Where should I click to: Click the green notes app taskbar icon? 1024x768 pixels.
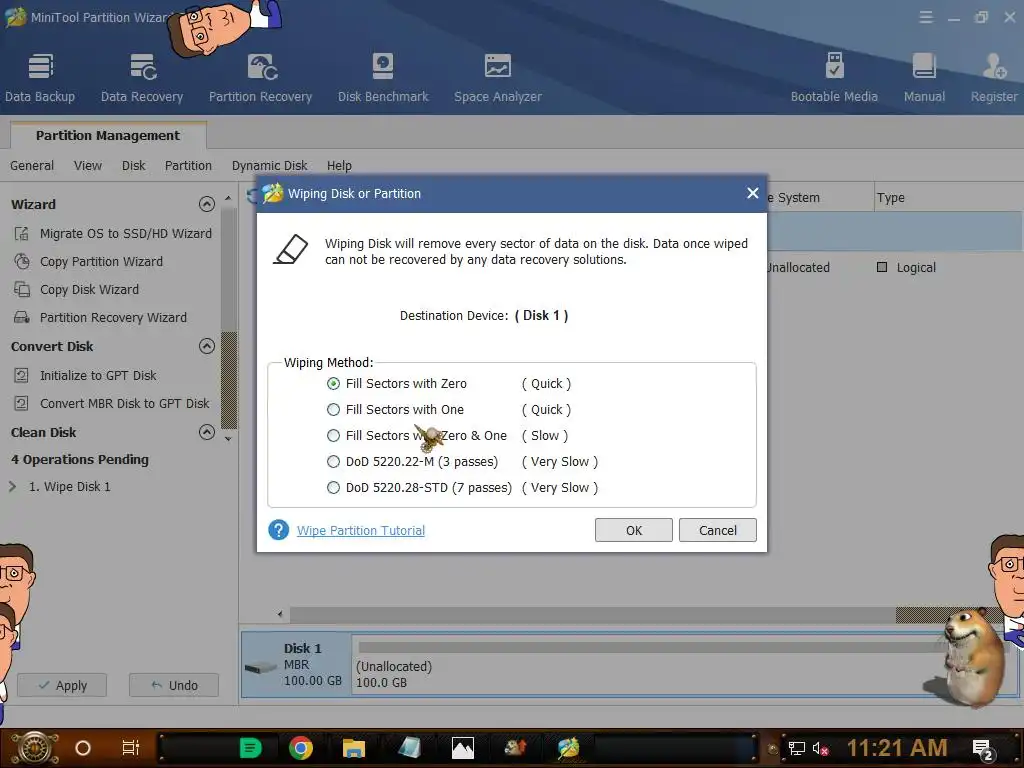pos(250,748)
